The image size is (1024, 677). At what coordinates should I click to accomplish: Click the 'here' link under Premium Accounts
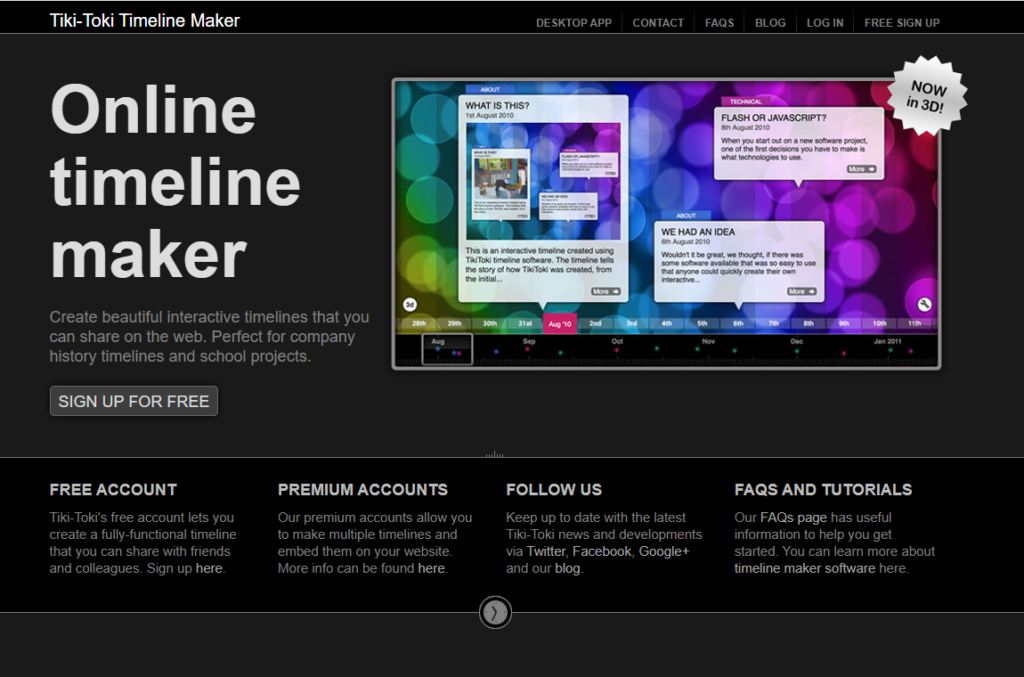click(x=431, y=568)
